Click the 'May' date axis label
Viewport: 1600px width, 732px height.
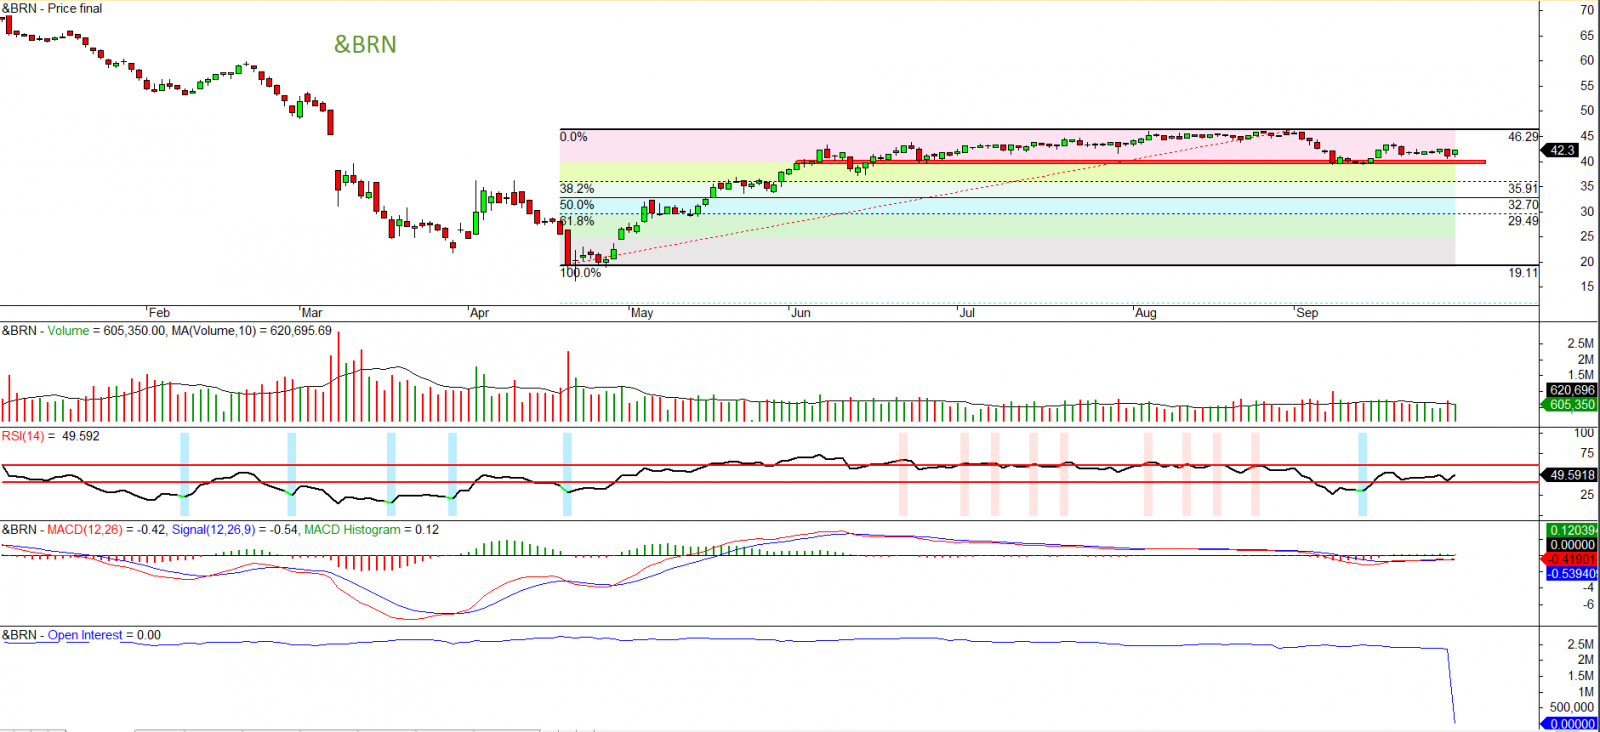click(642, 313)
